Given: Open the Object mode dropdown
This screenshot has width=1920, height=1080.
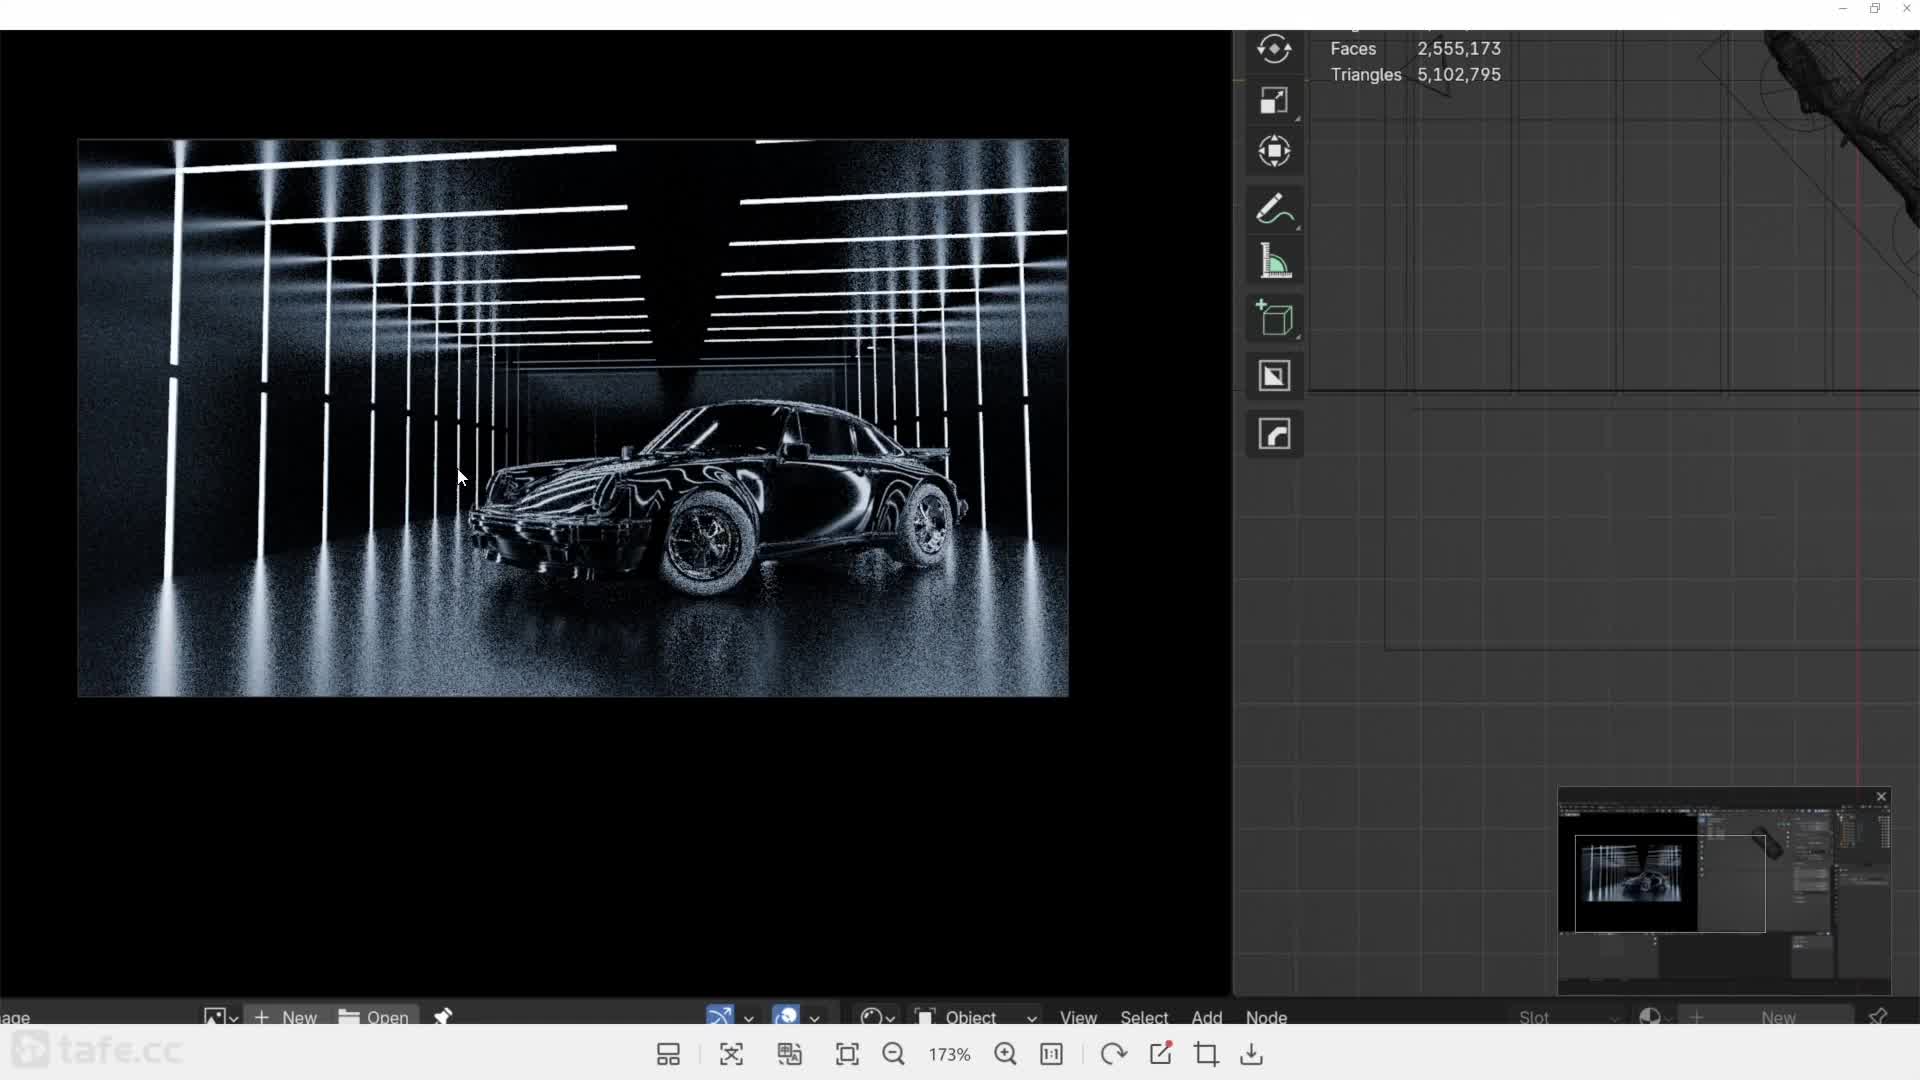Looking at the screenshot, I should [x=976, y=1016].
